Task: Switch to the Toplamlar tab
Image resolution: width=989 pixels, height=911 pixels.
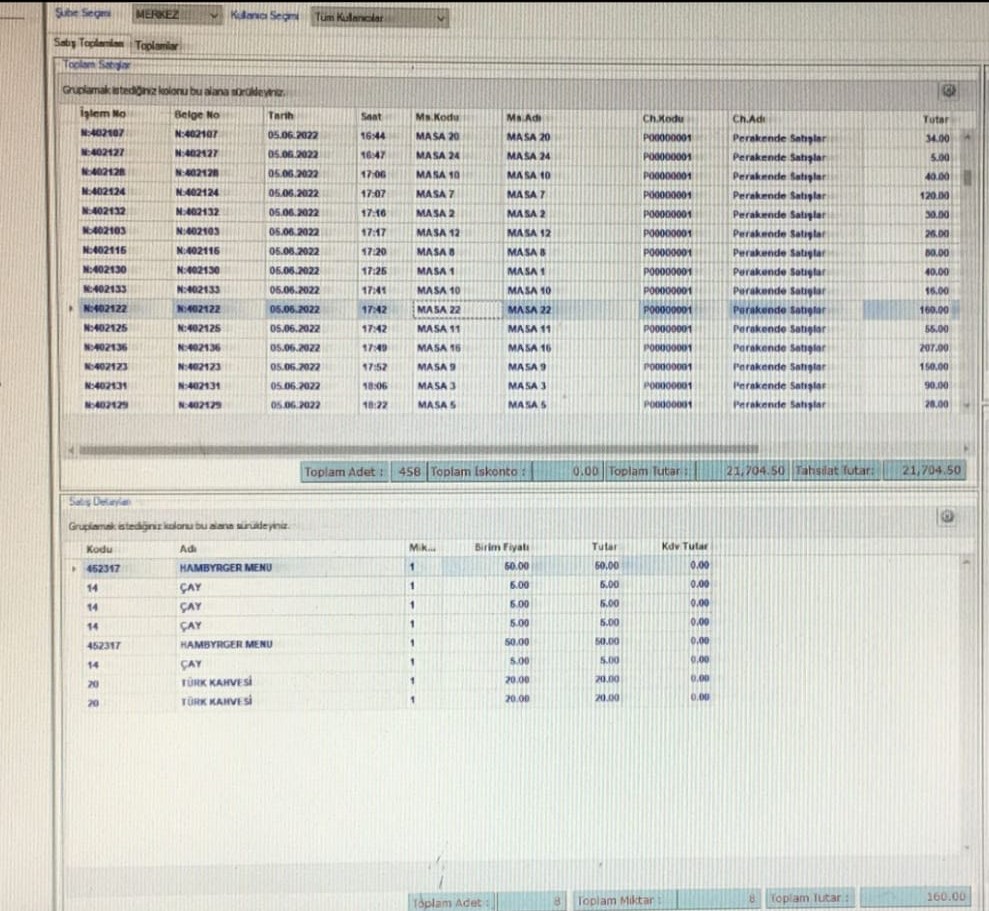Action: click(156, 45)
